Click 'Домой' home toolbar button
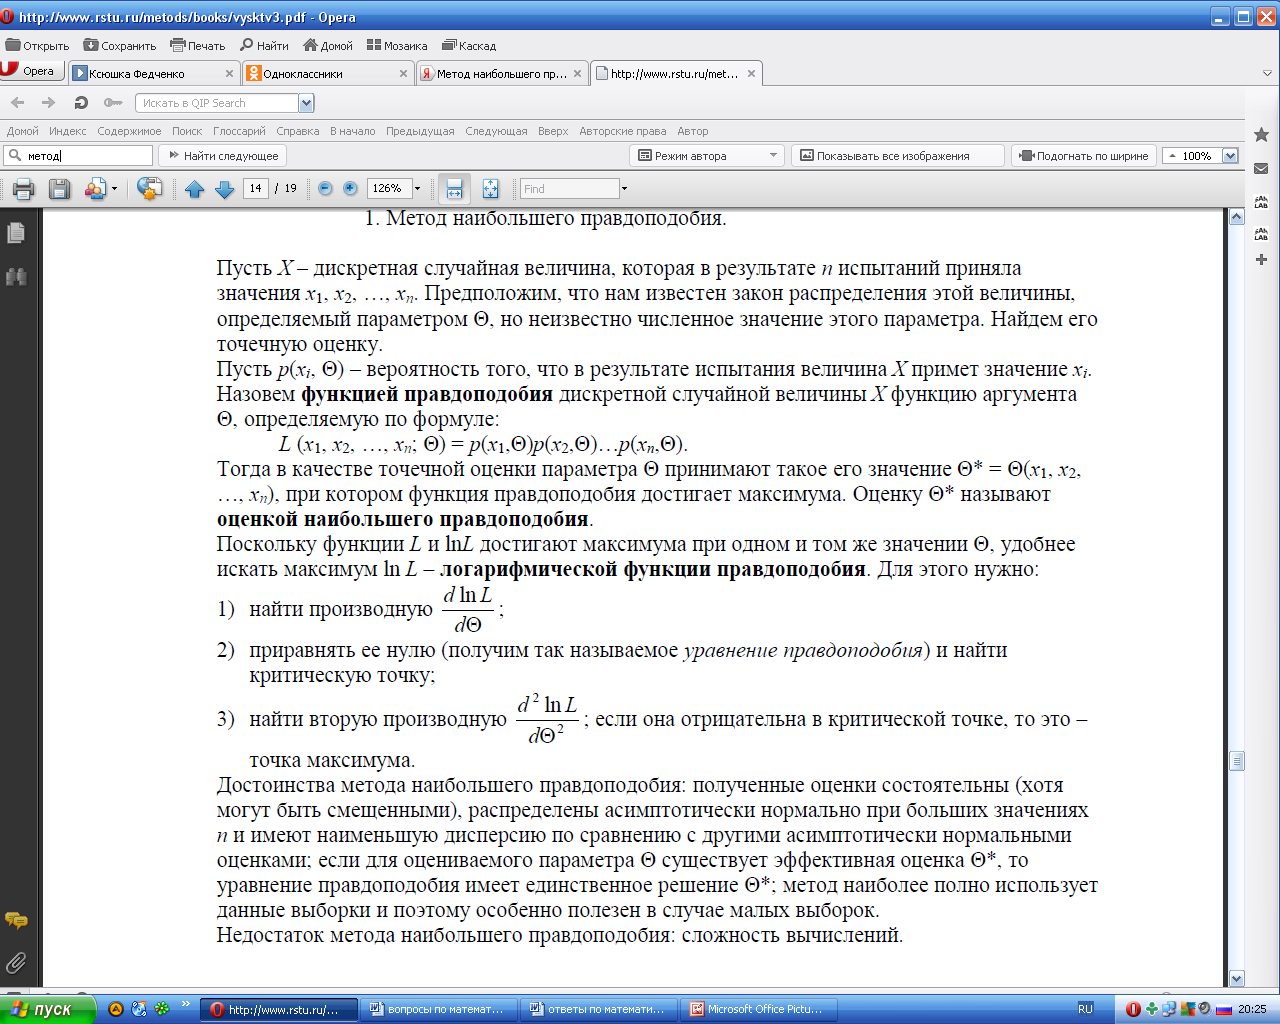This screenshot has width=1280, height=1024. [328, 45]
